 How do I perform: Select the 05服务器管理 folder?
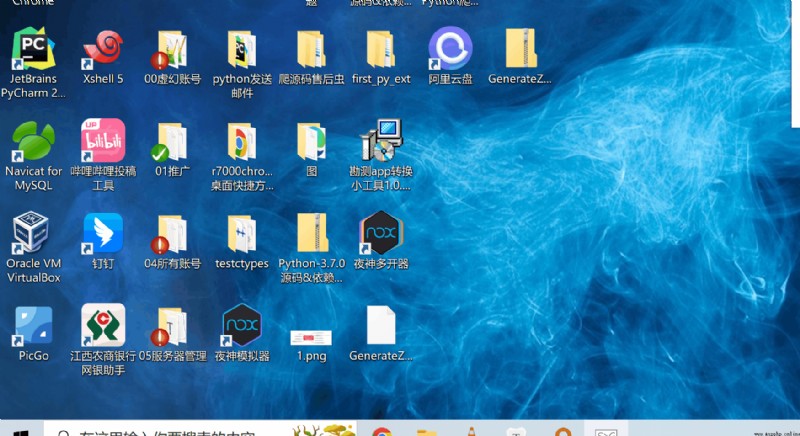(172, 326)
